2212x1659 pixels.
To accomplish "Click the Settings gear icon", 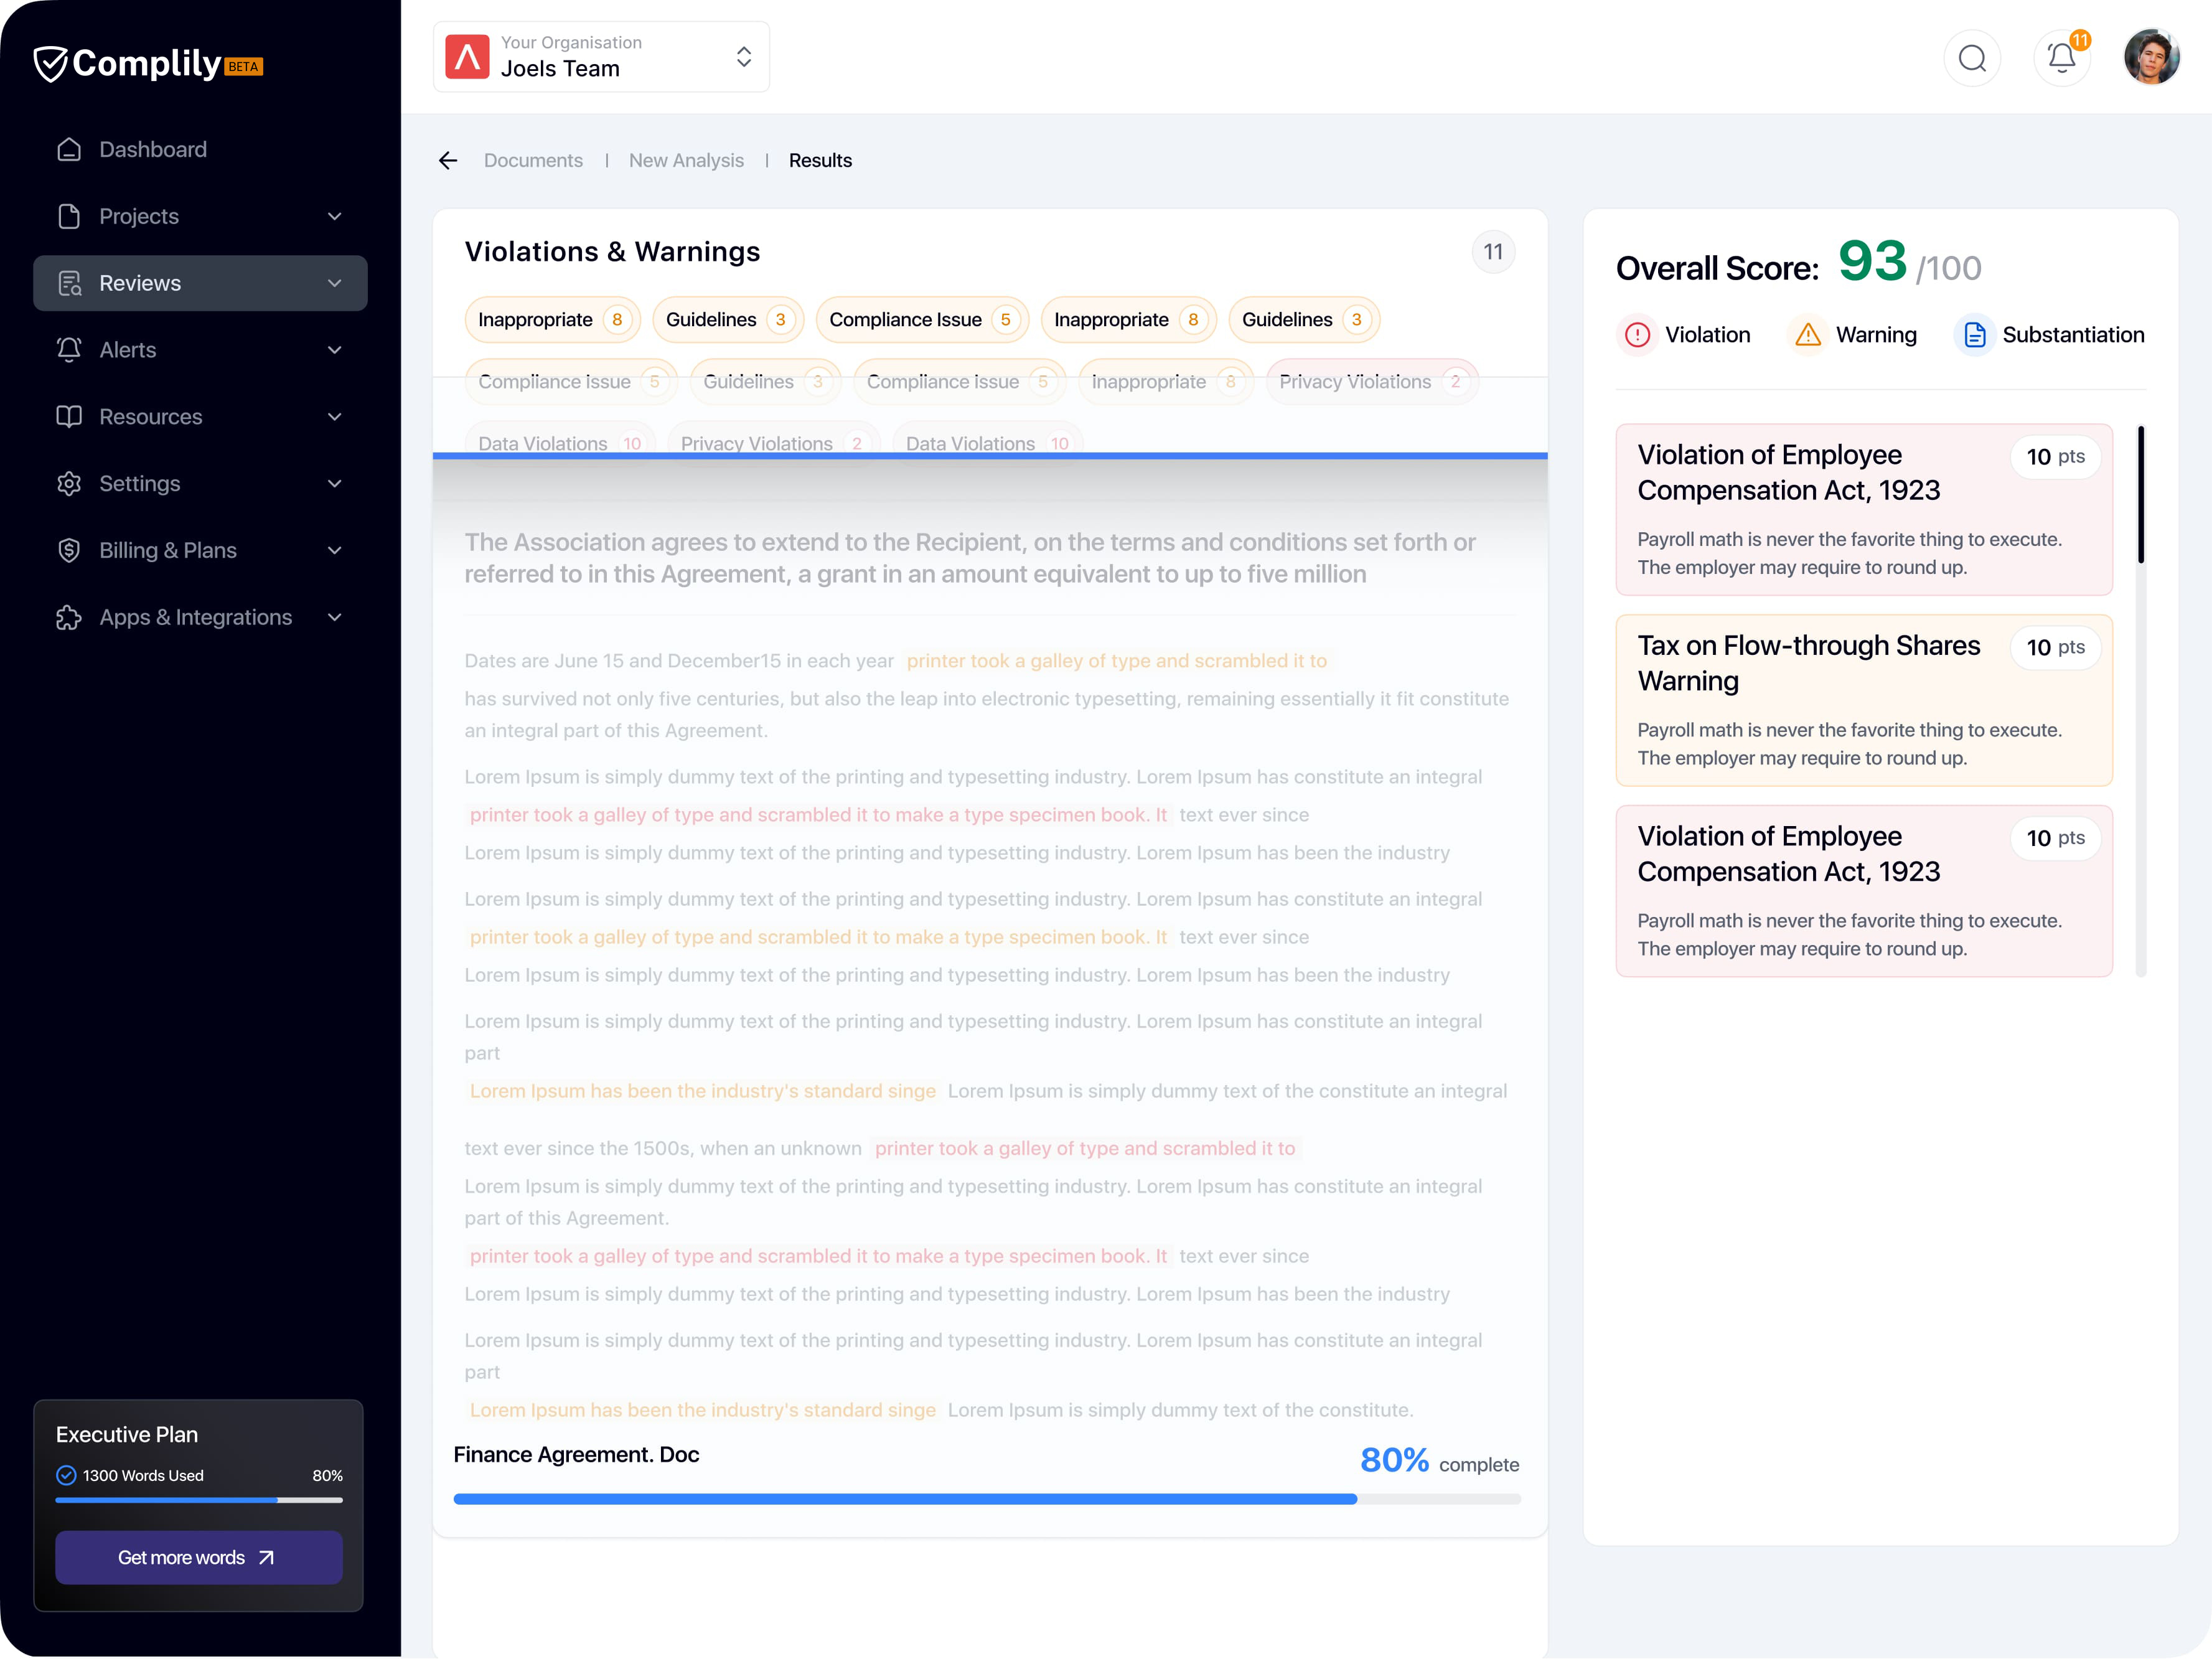I will [69, 483].
